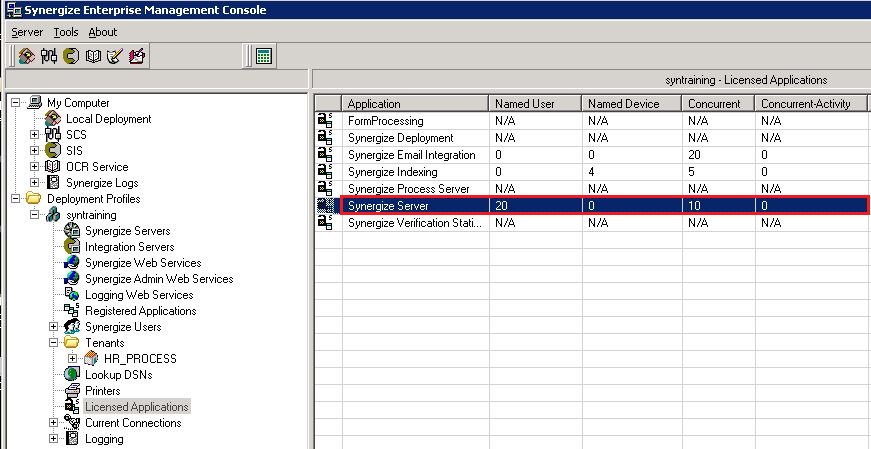Click the paper-and-pencil toolbar icon
The image size is (871, 449).
click(114, 56)
